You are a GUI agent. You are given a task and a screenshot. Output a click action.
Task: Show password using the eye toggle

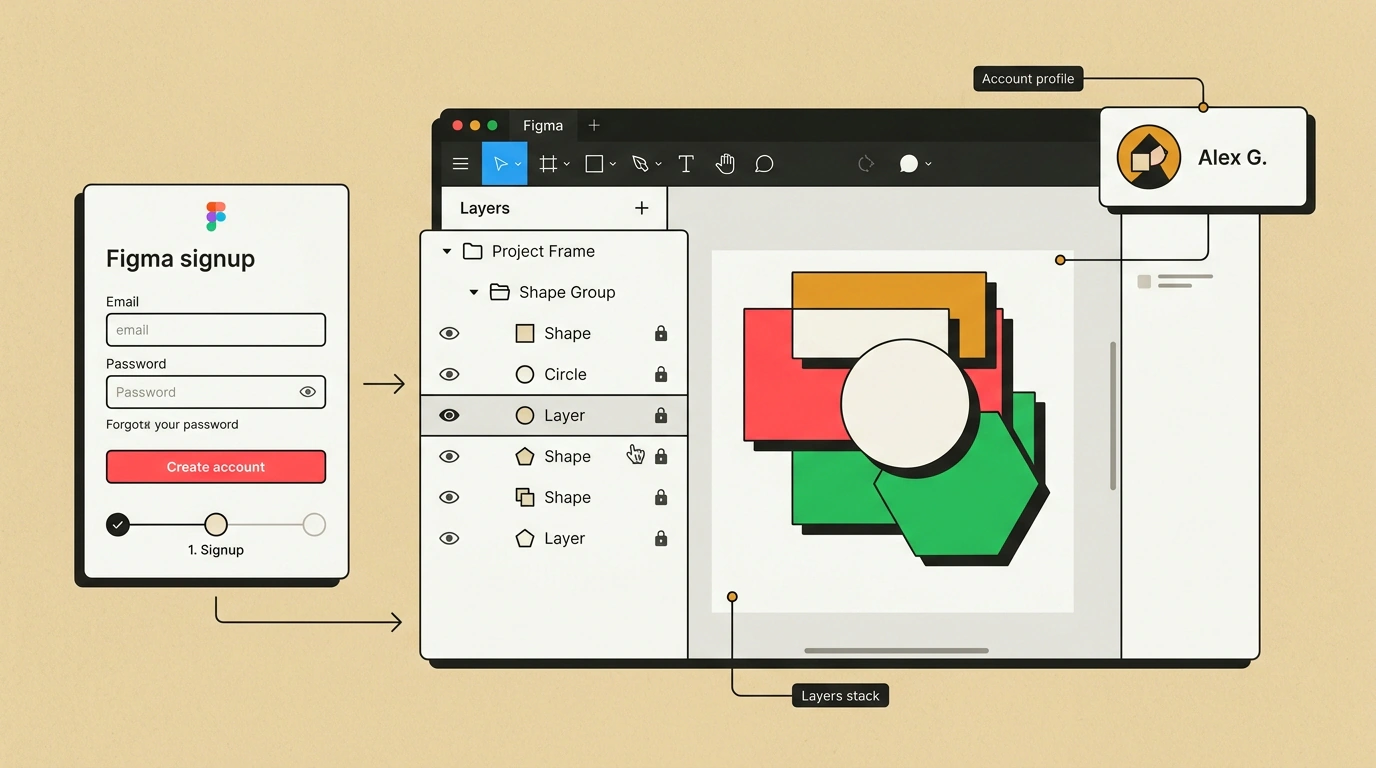[x=308, y=392]
